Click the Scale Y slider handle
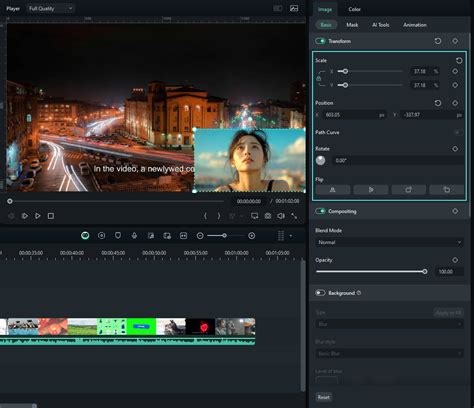 pos(345,85)
